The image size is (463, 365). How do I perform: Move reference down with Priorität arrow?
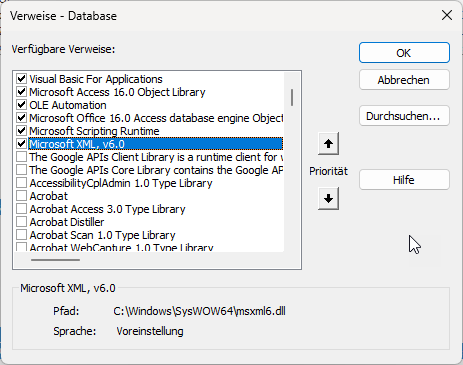click(x=328, y=199)
